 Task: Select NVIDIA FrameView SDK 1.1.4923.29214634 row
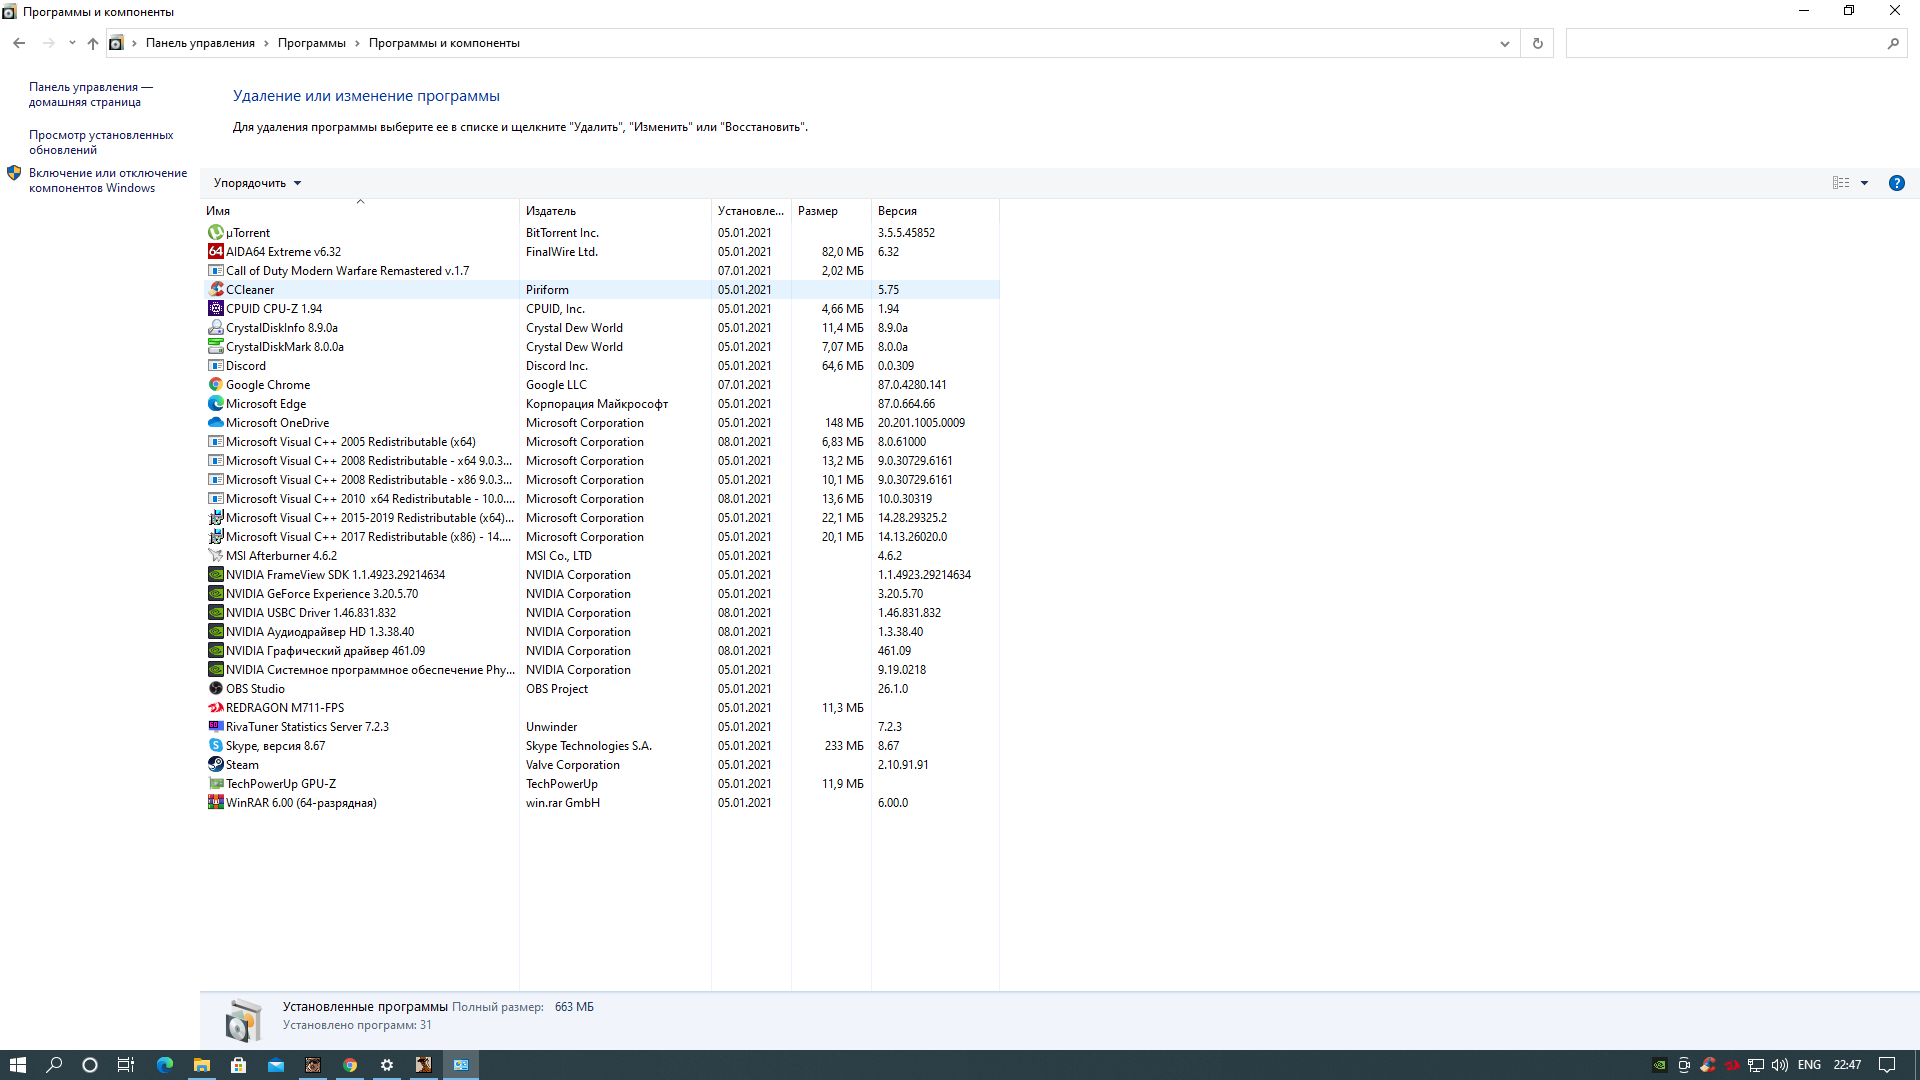(601, 575)
